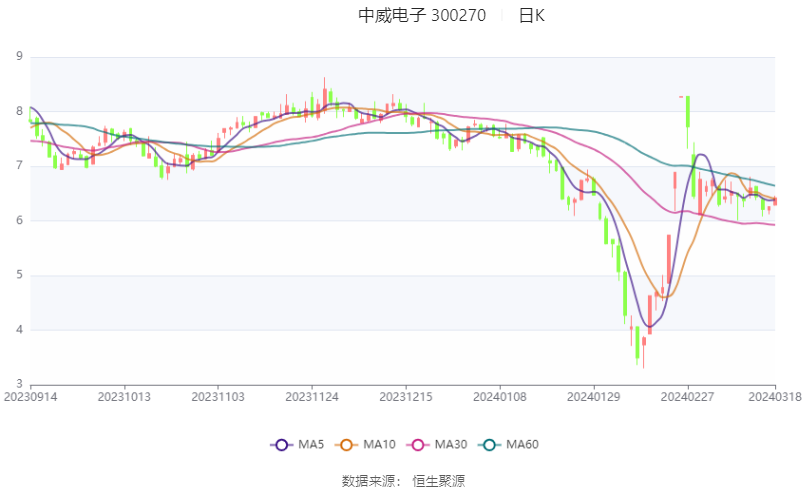Click the y-axis price label 9
This screenshot has height=491, width=807.
(20, 56)
